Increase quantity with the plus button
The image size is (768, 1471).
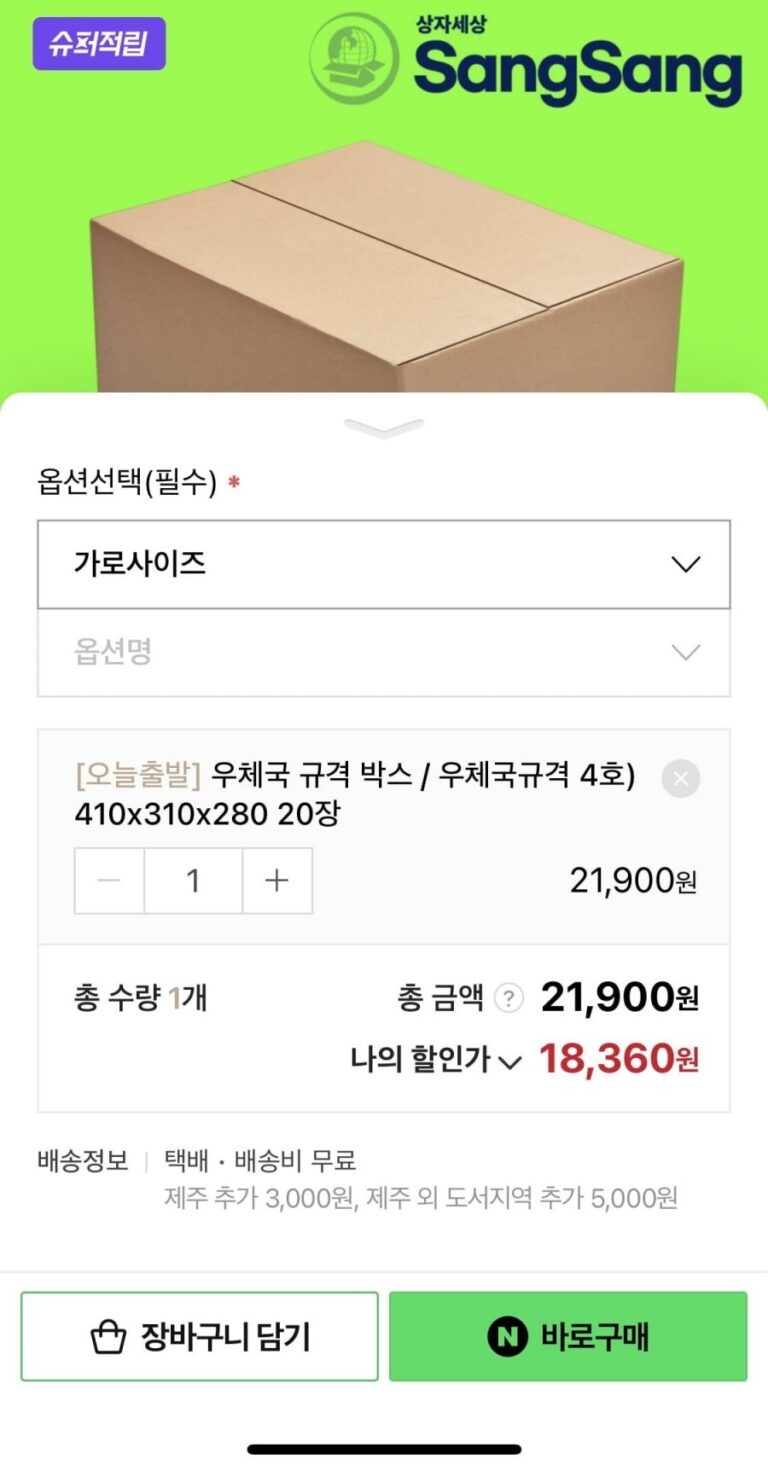(x=277, y=881)
